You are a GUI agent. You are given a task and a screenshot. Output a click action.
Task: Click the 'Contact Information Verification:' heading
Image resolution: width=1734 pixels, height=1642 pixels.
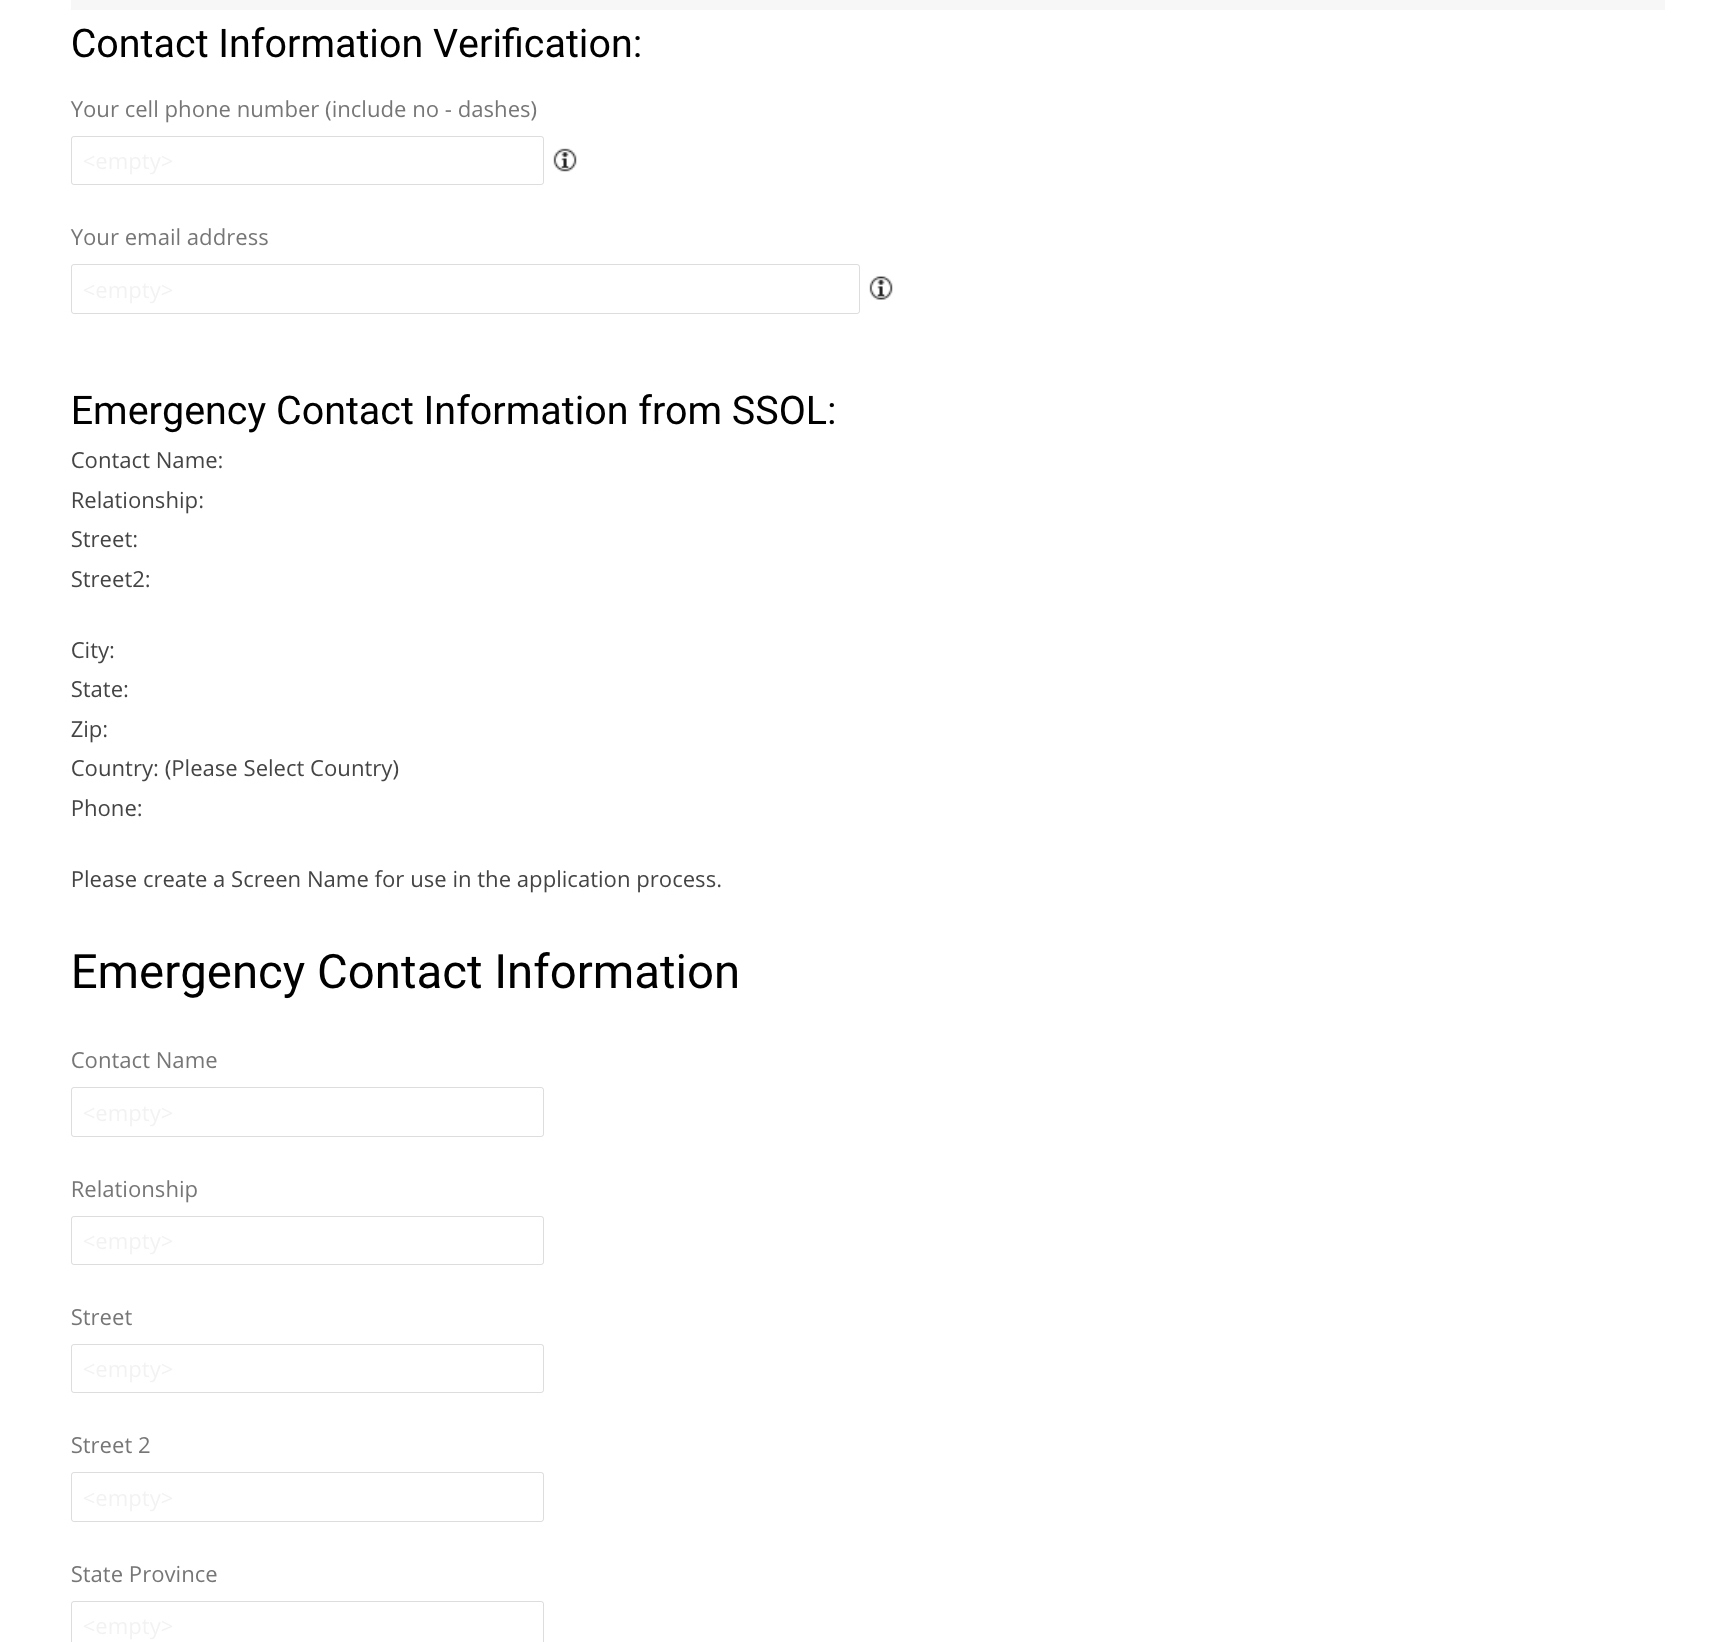coord(356,44)
